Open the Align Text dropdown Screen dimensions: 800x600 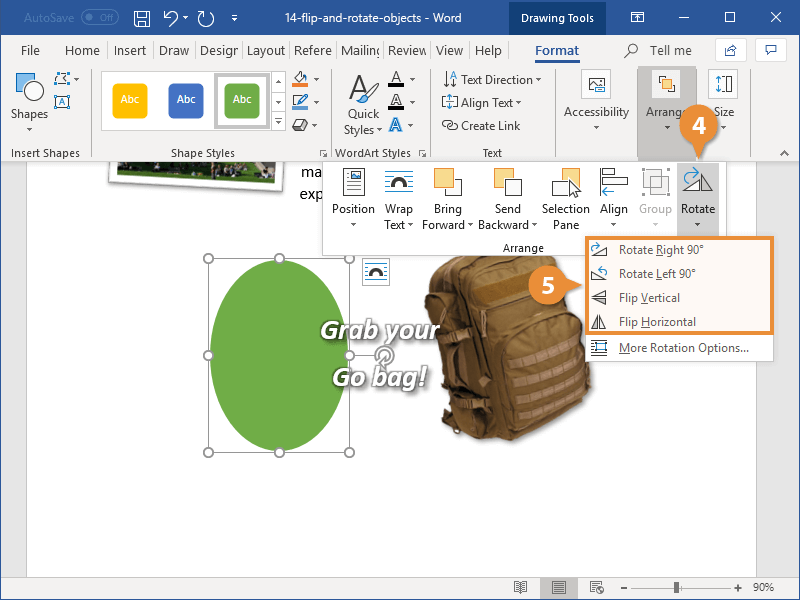(x=482, y=103)
